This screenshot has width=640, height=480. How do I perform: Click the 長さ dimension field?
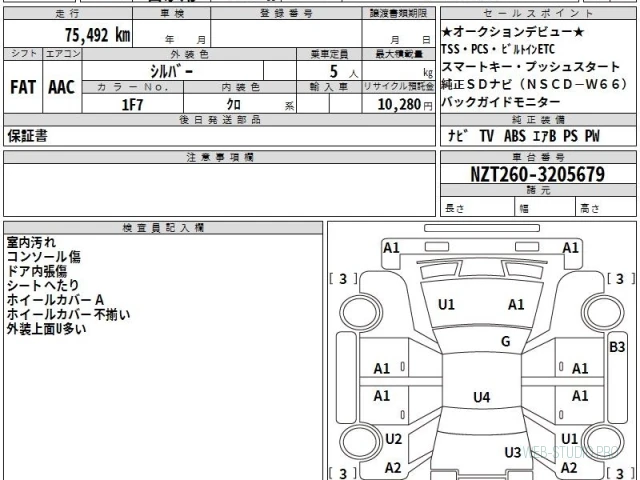click(x=477, y=207)
